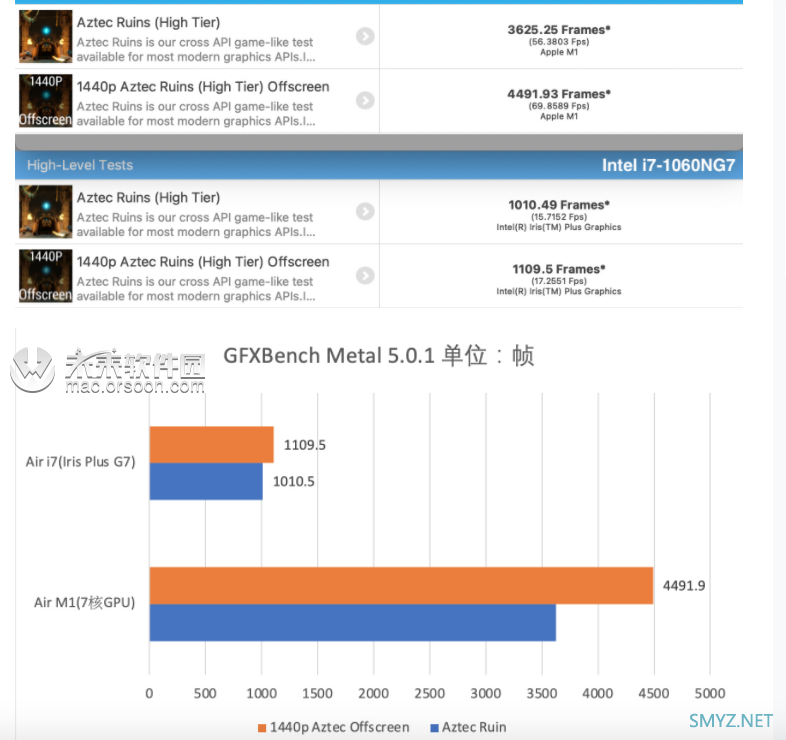This screenshot has width=786, height=740.
Task: Click Apple M1 Aztec Ruins (High Tier) thumbnail
Action: coord(46,37)
